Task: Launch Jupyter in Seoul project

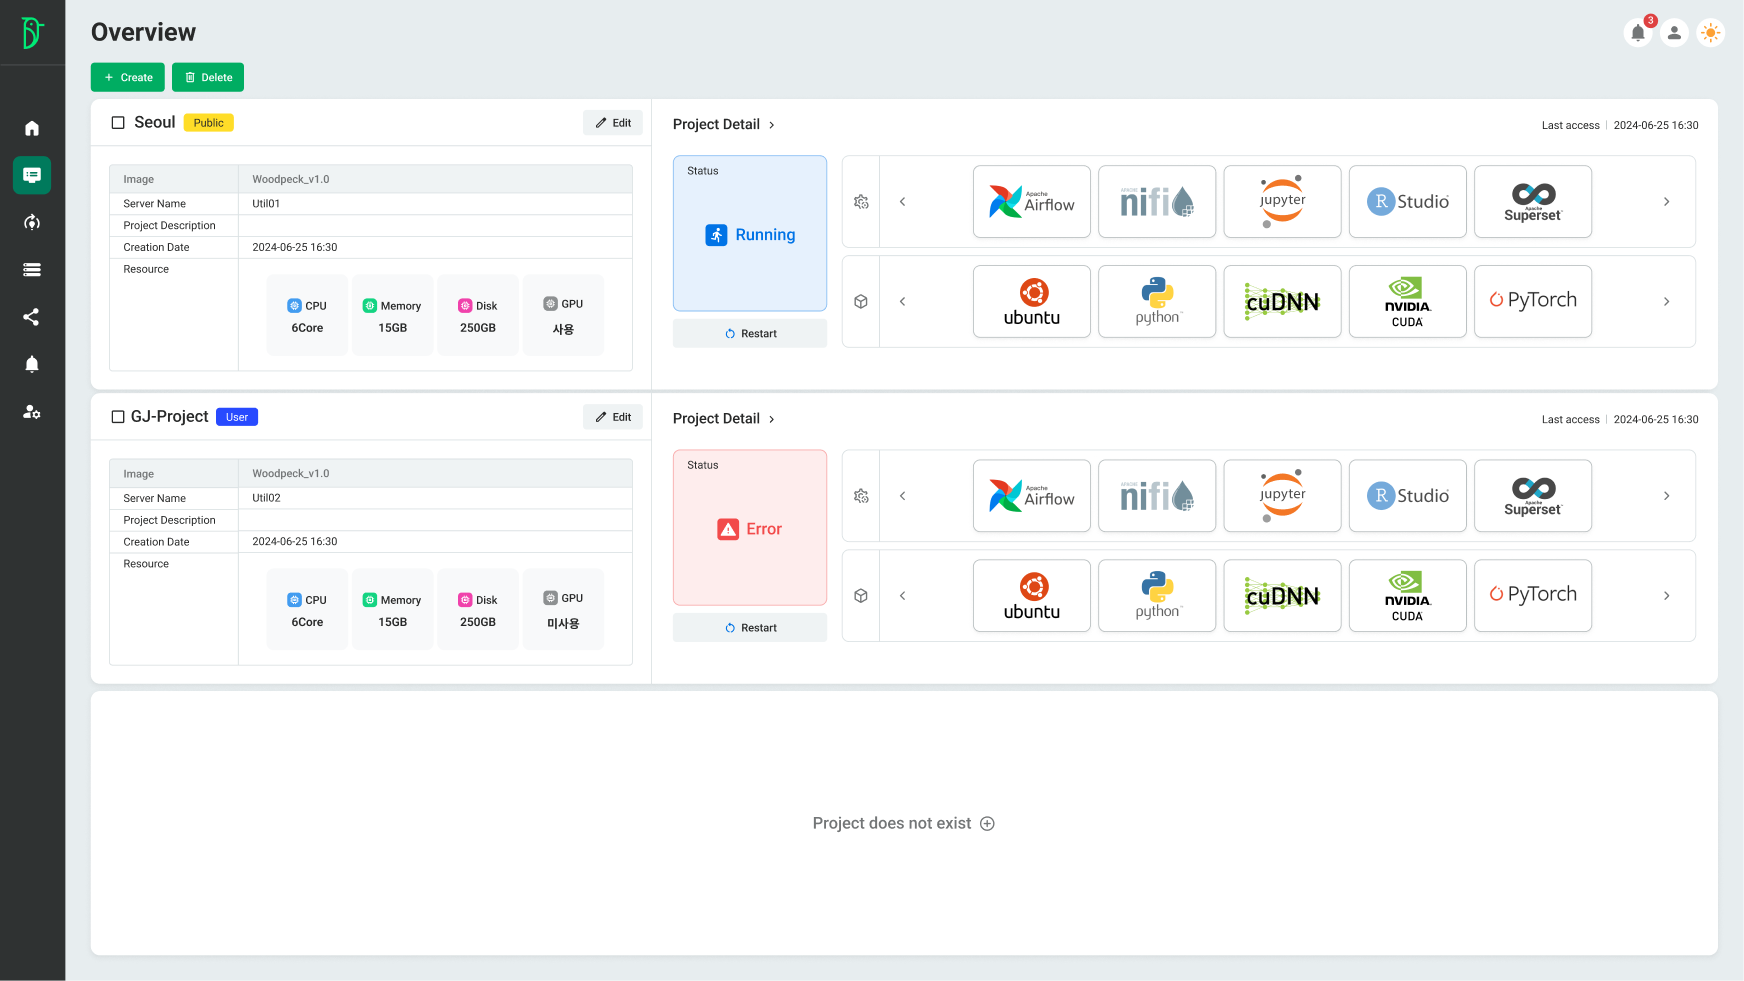Action: pos(1283,202)
